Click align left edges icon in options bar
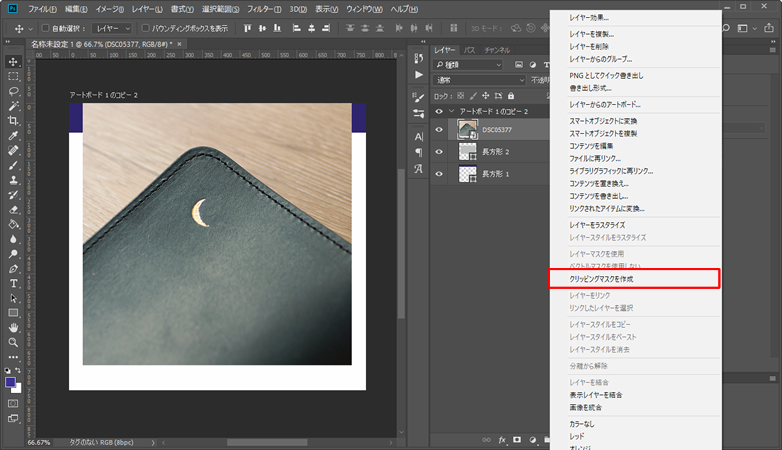 296,28
